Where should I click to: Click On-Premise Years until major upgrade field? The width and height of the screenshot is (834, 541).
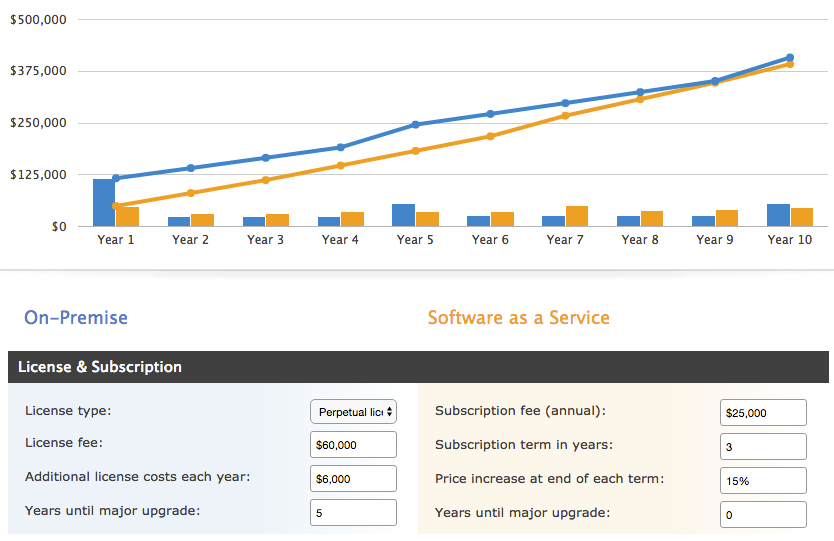(353, 513)
